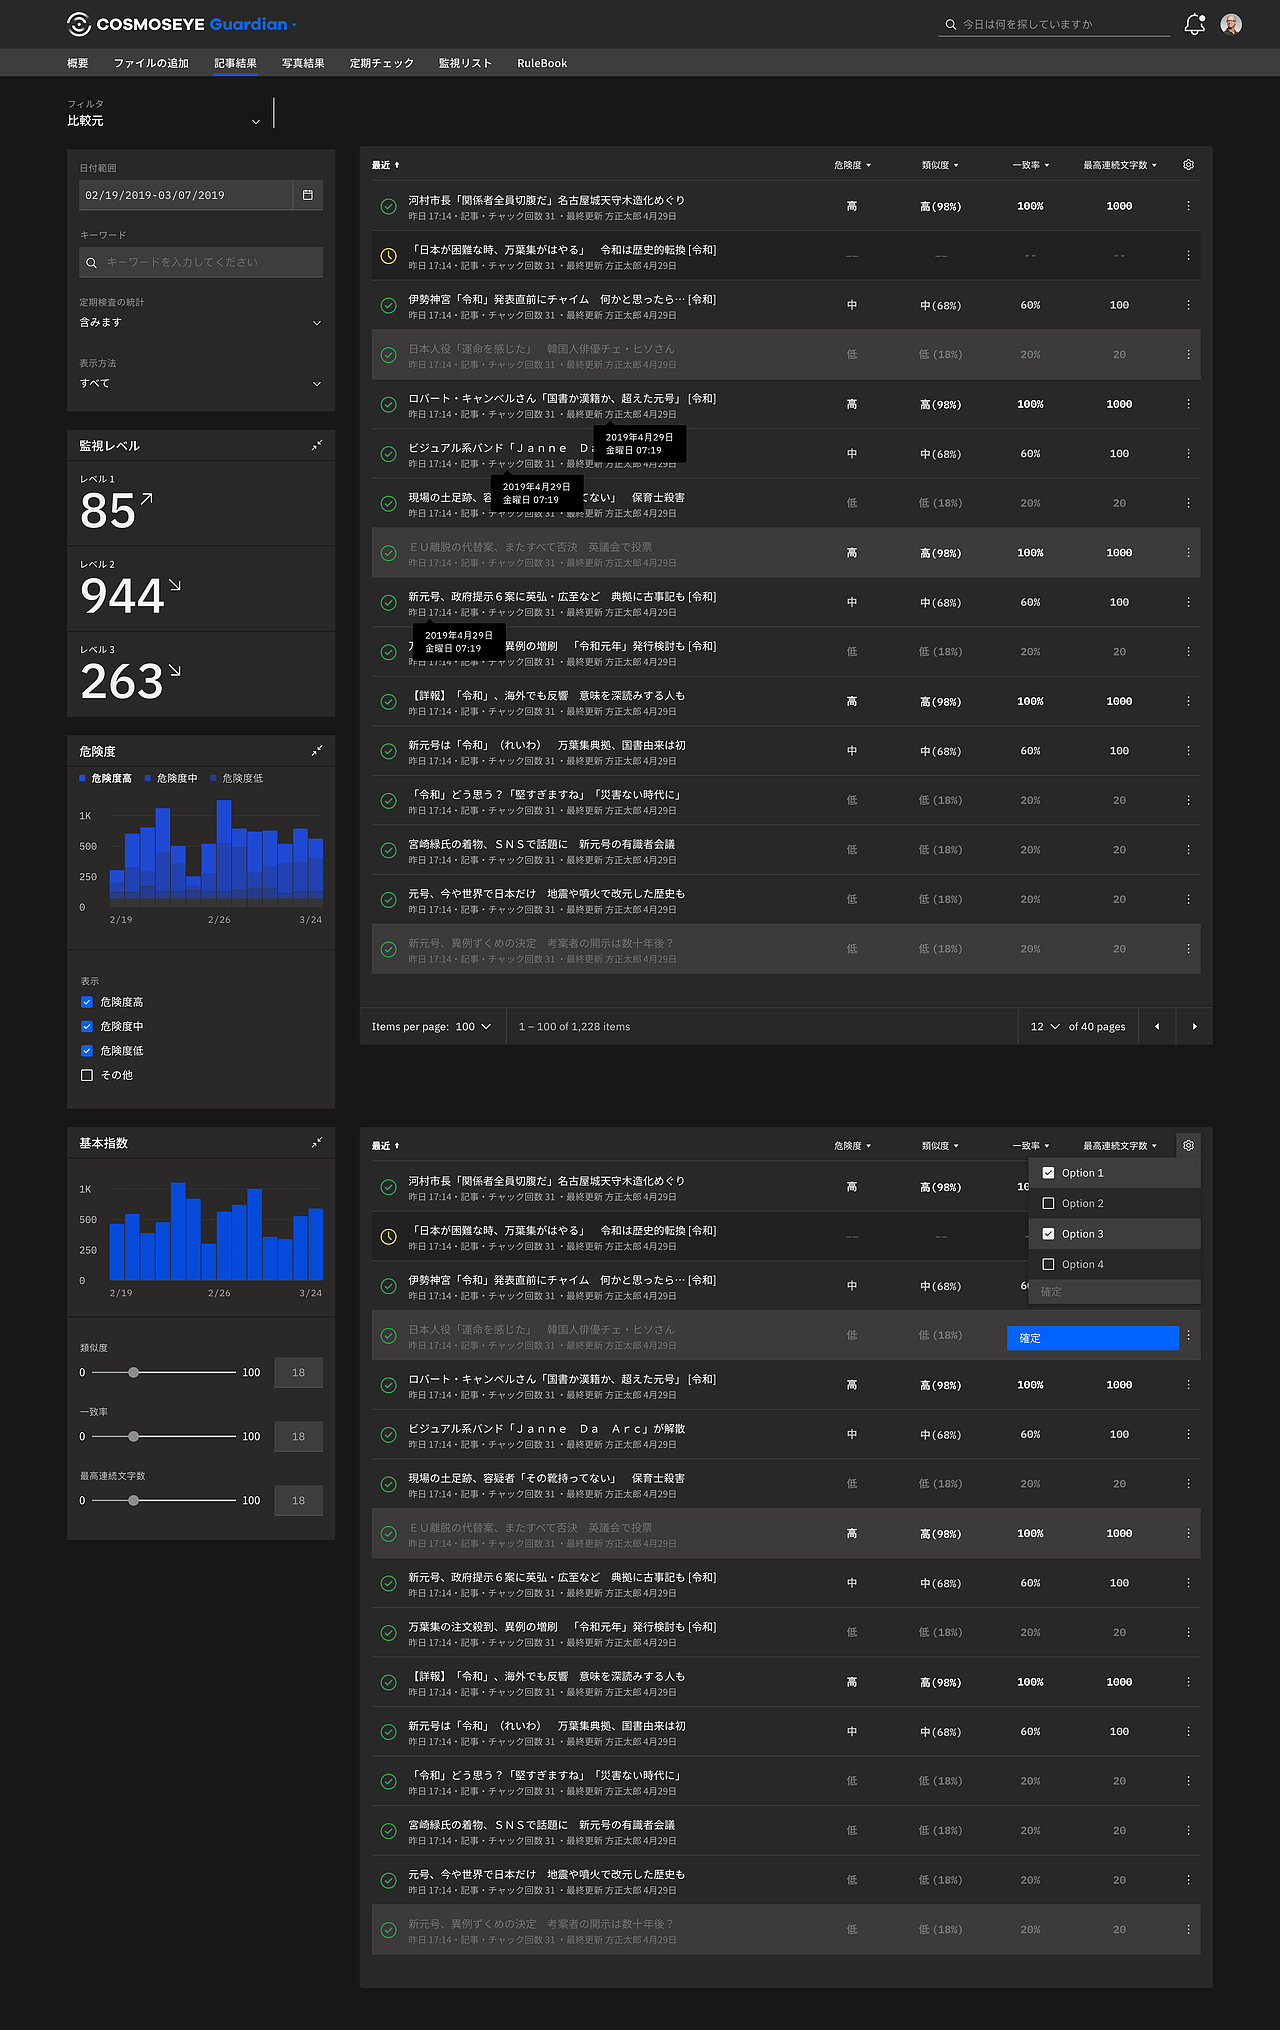This screenshot has height=2030, width=1280.
Task: Uncheck the 危険度高 checkbox
Action: [x=87, y=1002]
